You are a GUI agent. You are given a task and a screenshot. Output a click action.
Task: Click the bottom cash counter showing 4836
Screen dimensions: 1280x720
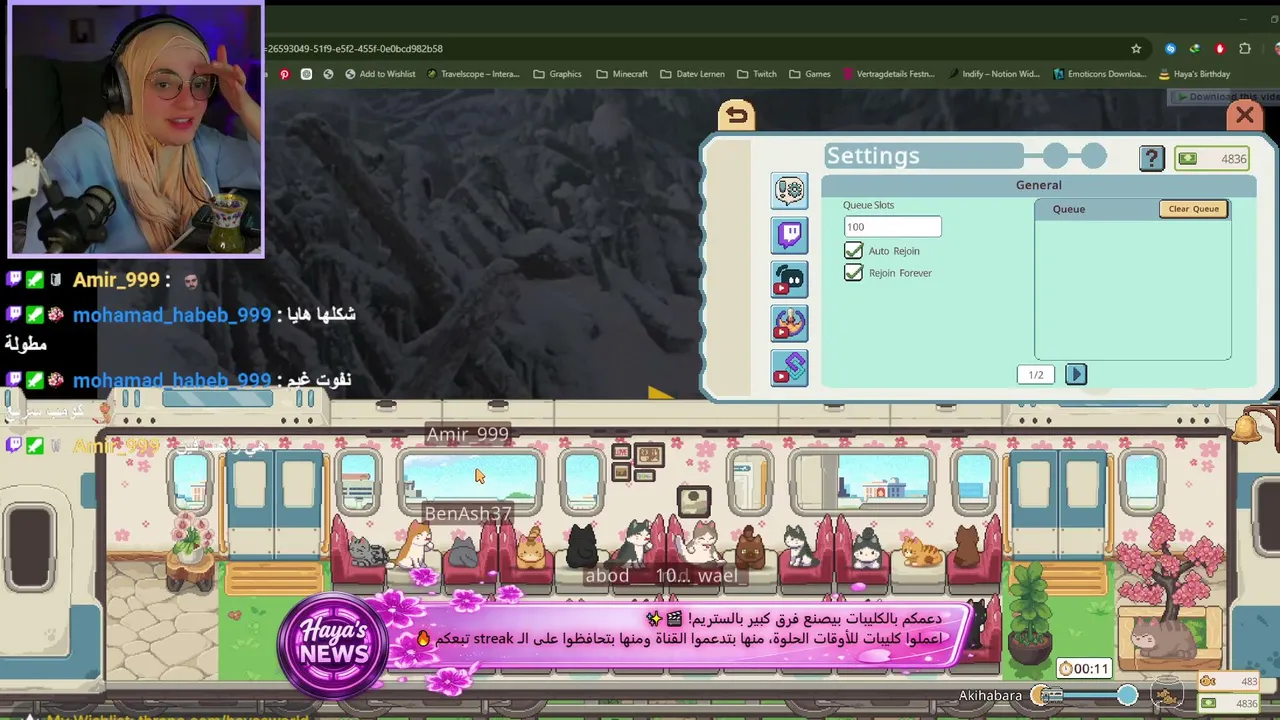[1229, 704]
